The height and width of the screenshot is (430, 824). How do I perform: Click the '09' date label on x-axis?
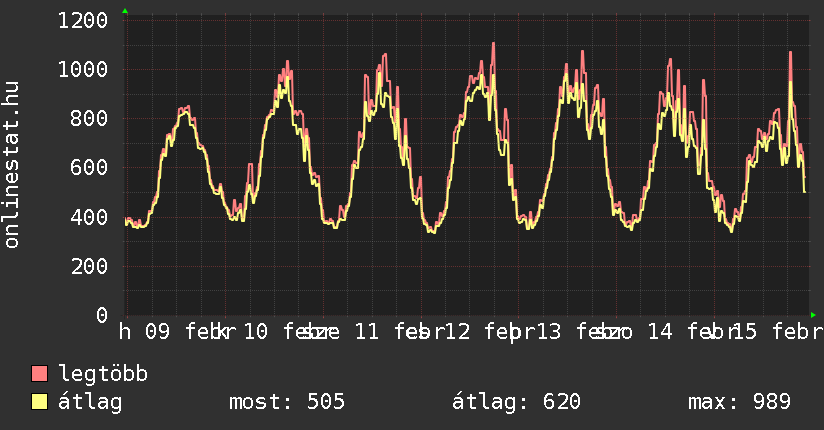159,332
